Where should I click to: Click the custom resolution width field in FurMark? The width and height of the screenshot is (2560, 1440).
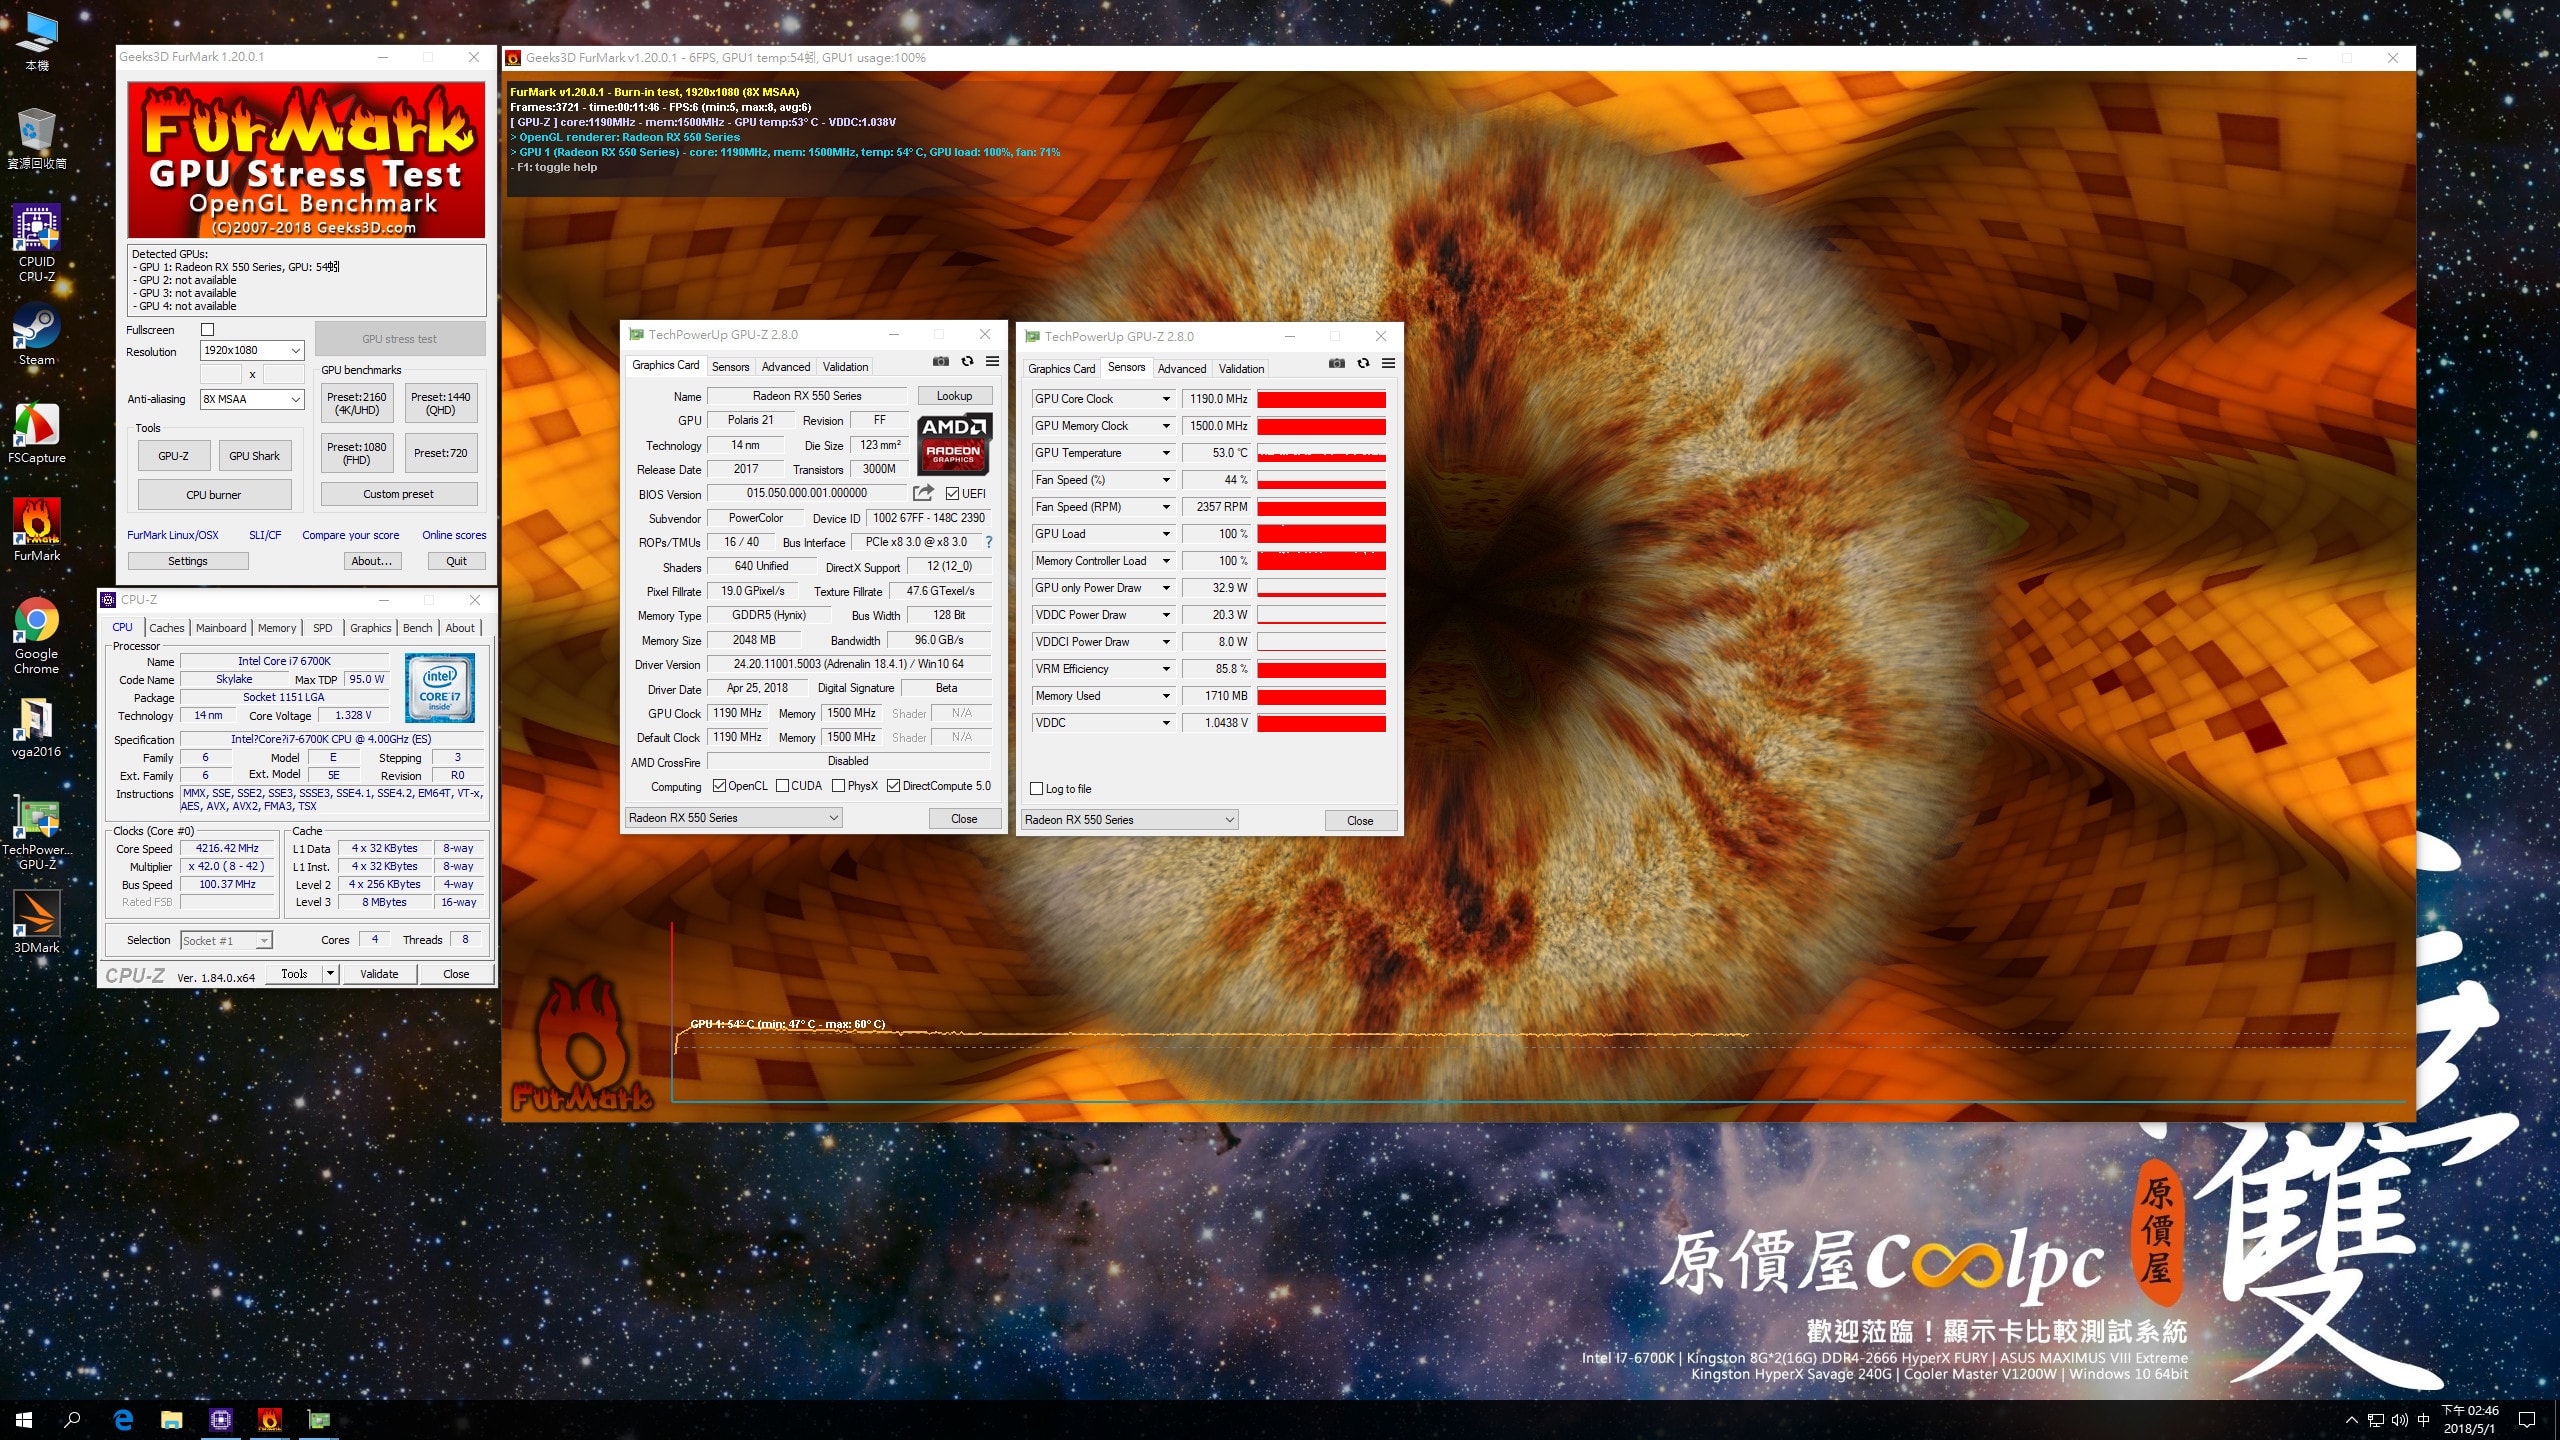click(221, 374)
